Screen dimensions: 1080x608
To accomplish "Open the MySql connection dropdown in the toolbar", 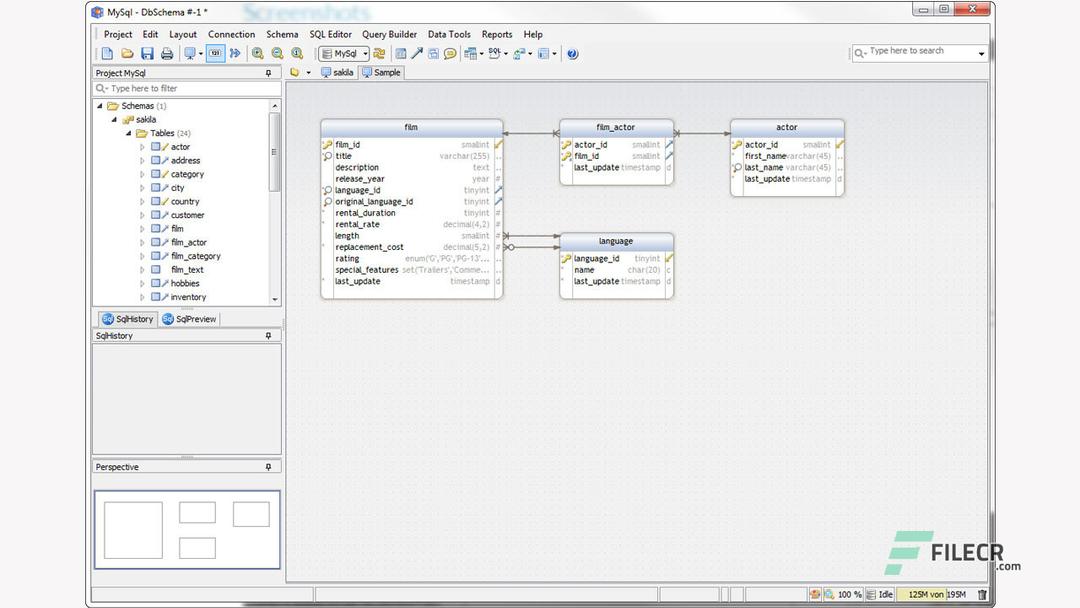I will 365,54.
